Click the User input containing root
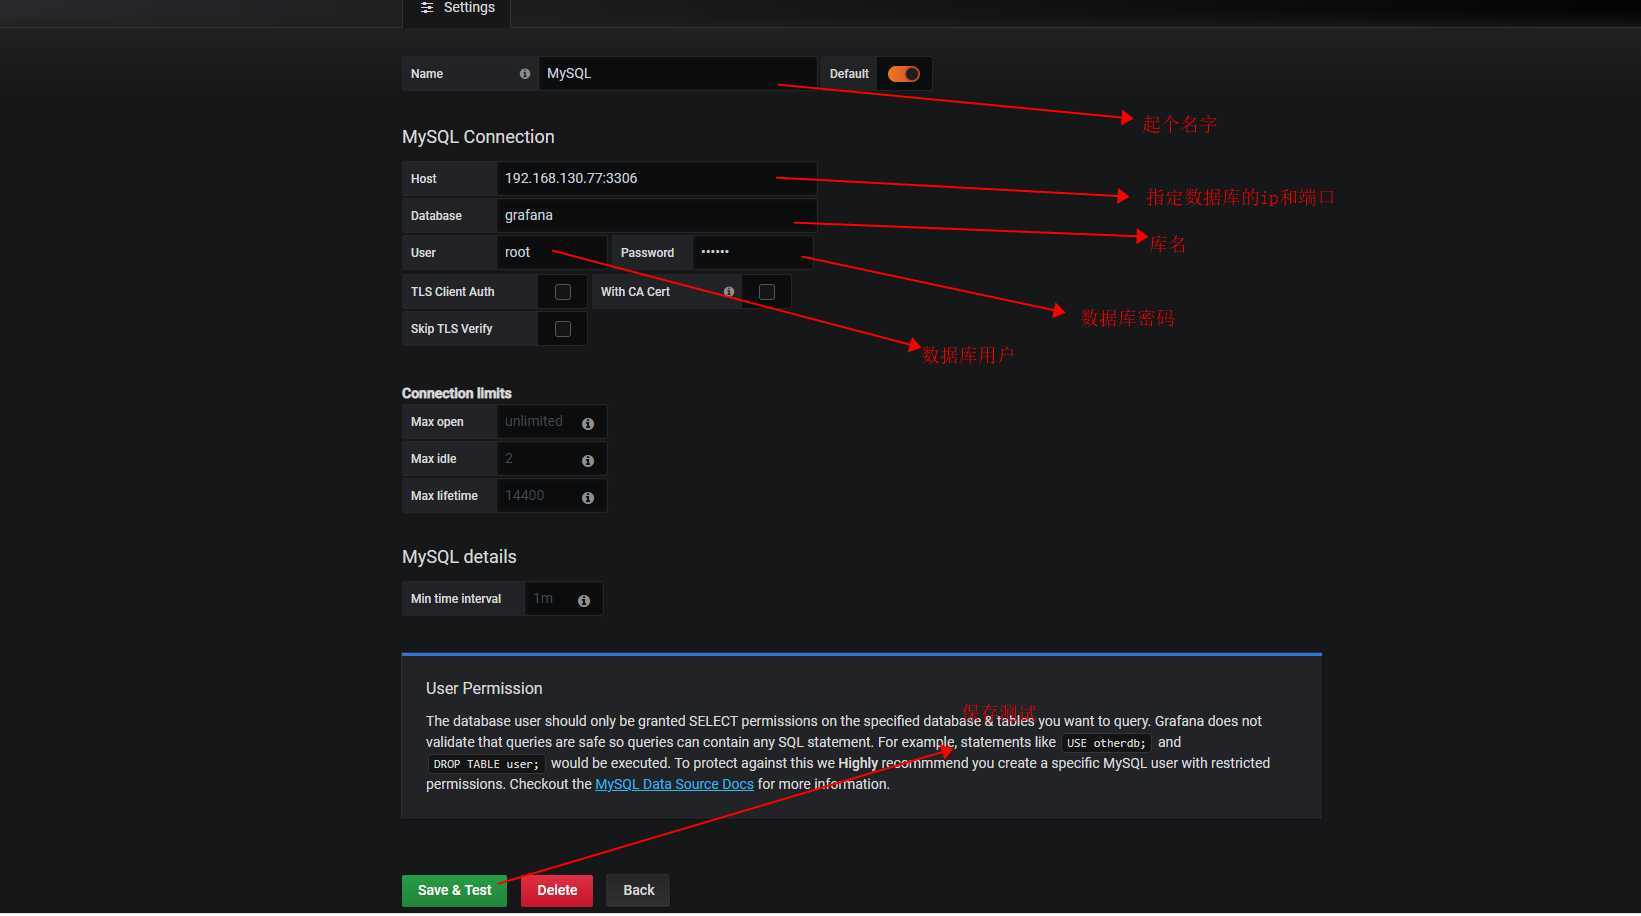The width and height of the screenshot is (1641, 916). pyautogui.click(x=552, y=253)
